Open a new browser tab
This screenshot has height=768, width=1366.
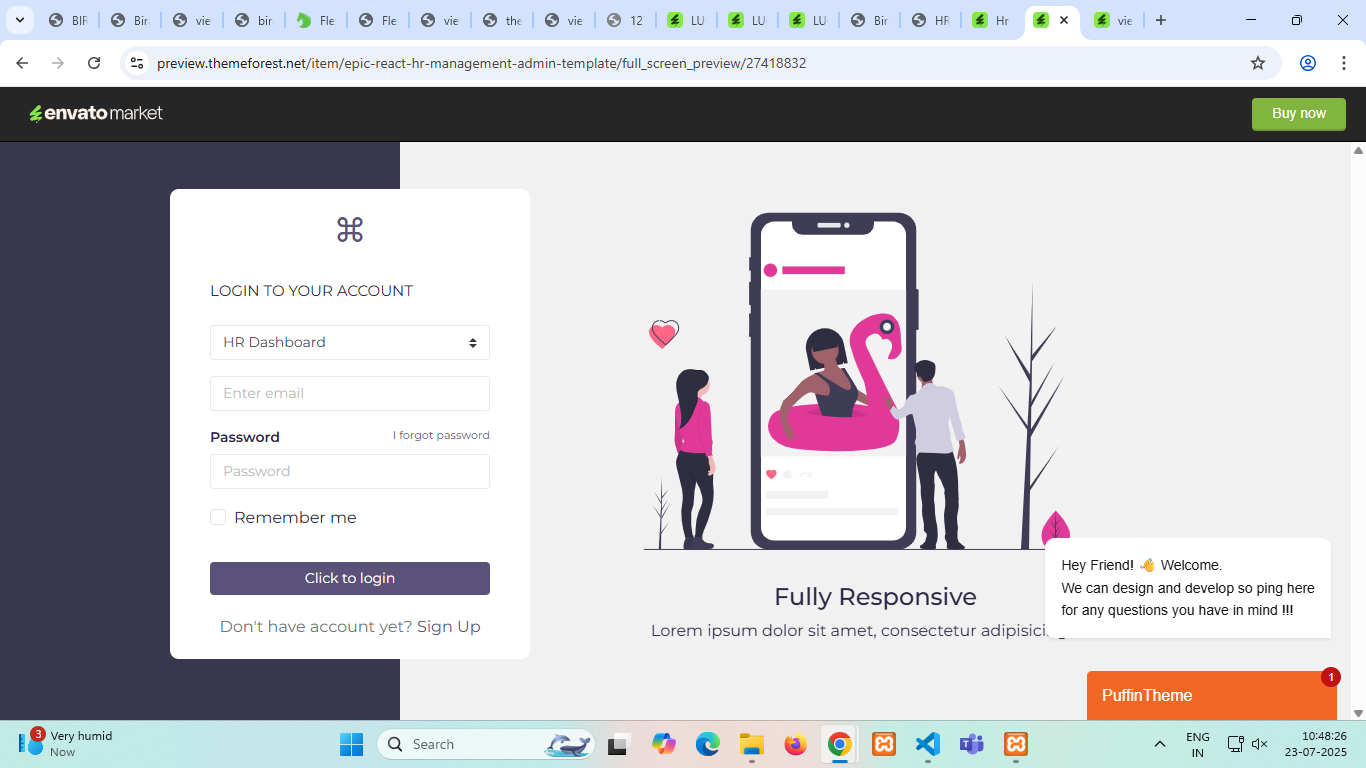coord(1160,20)
